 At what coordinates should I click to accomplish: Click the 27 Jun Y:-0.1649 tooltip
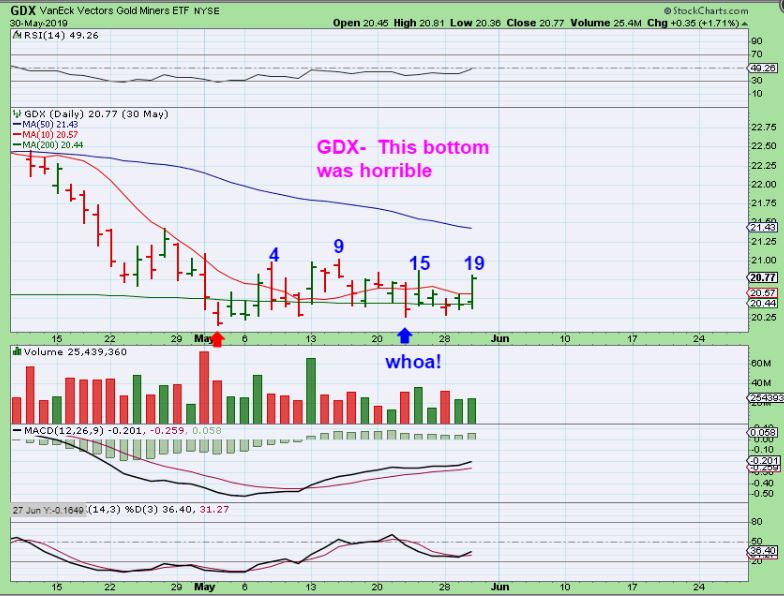[x=48, y=510]
